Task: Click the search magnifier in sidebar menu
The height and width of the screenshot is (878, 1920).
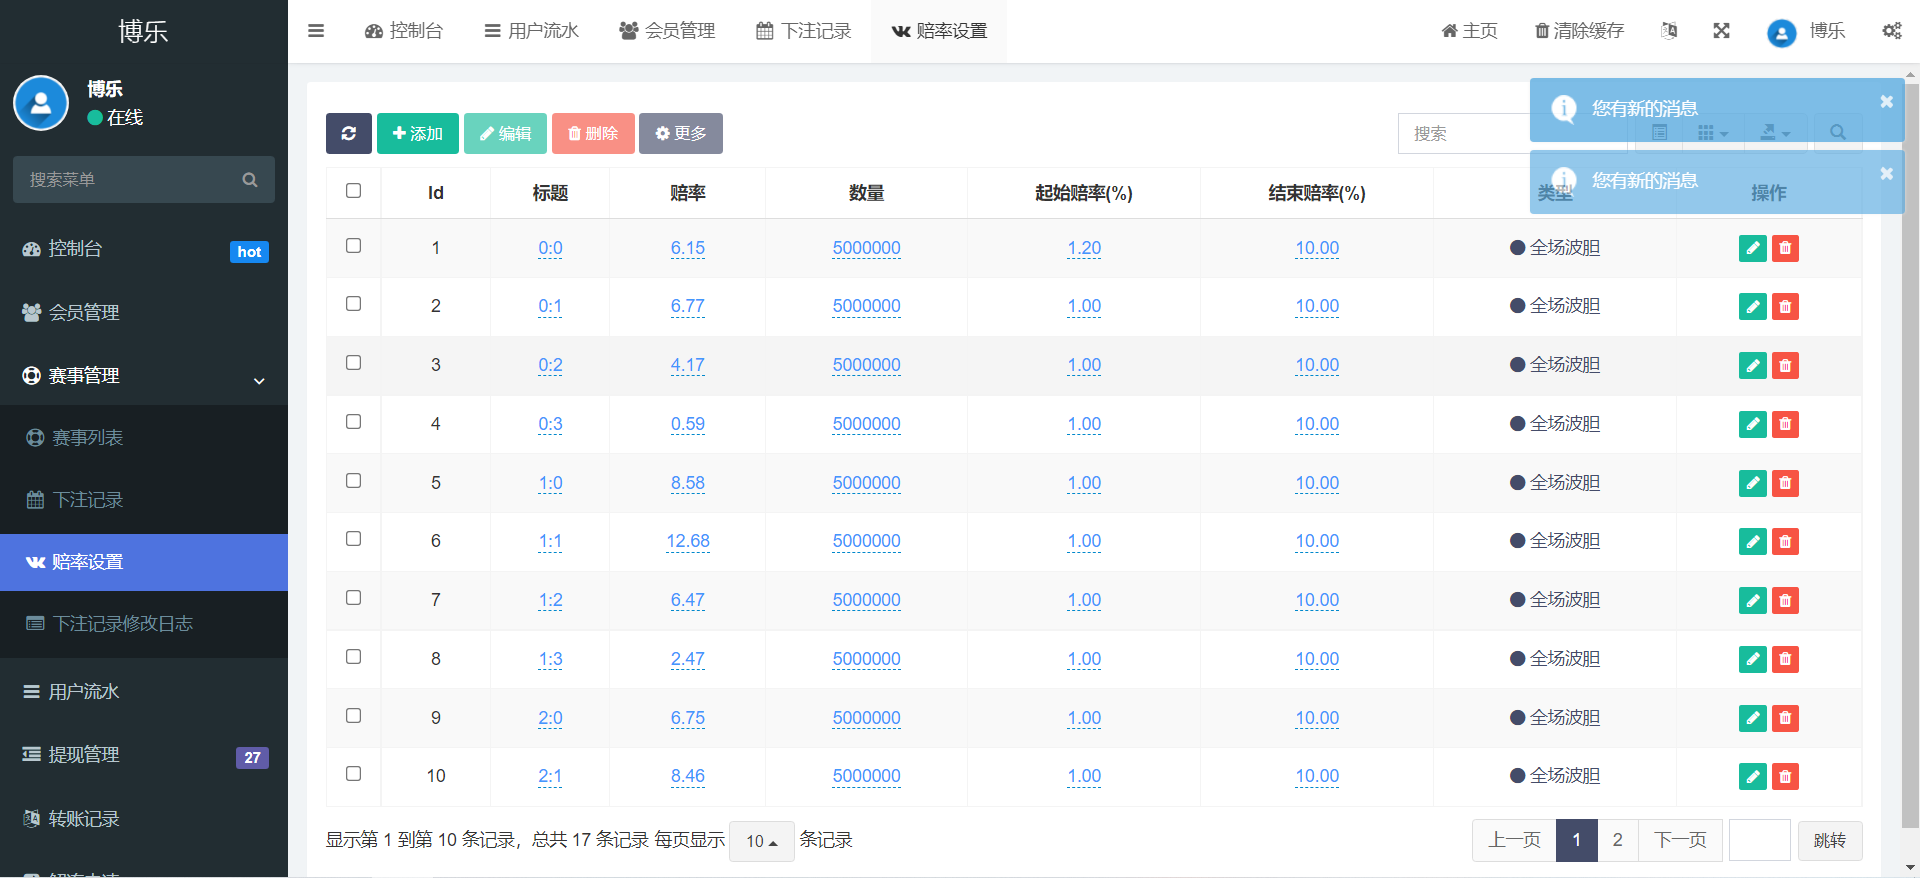Action: (250, 180)
